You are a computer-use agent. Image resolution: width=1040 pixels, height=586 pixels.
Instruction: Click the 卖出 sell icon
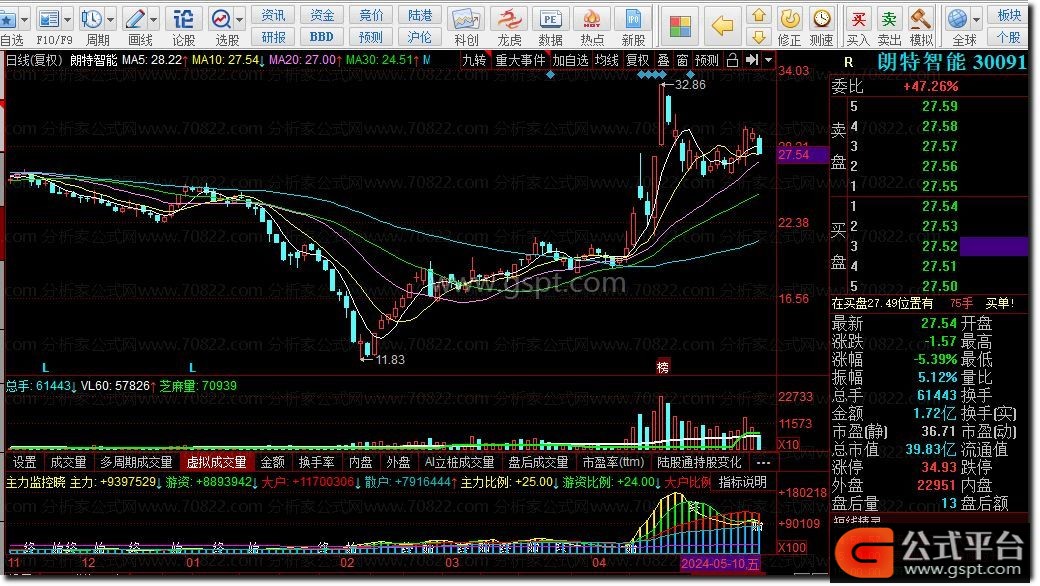[x=889, y=19]
